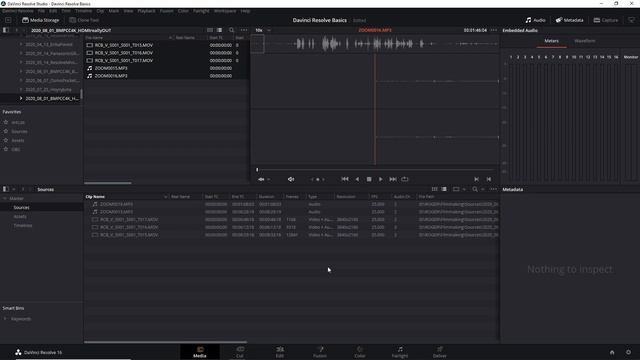
Task: Switch to the Waveform tab
Action: [x=584, y=41]
